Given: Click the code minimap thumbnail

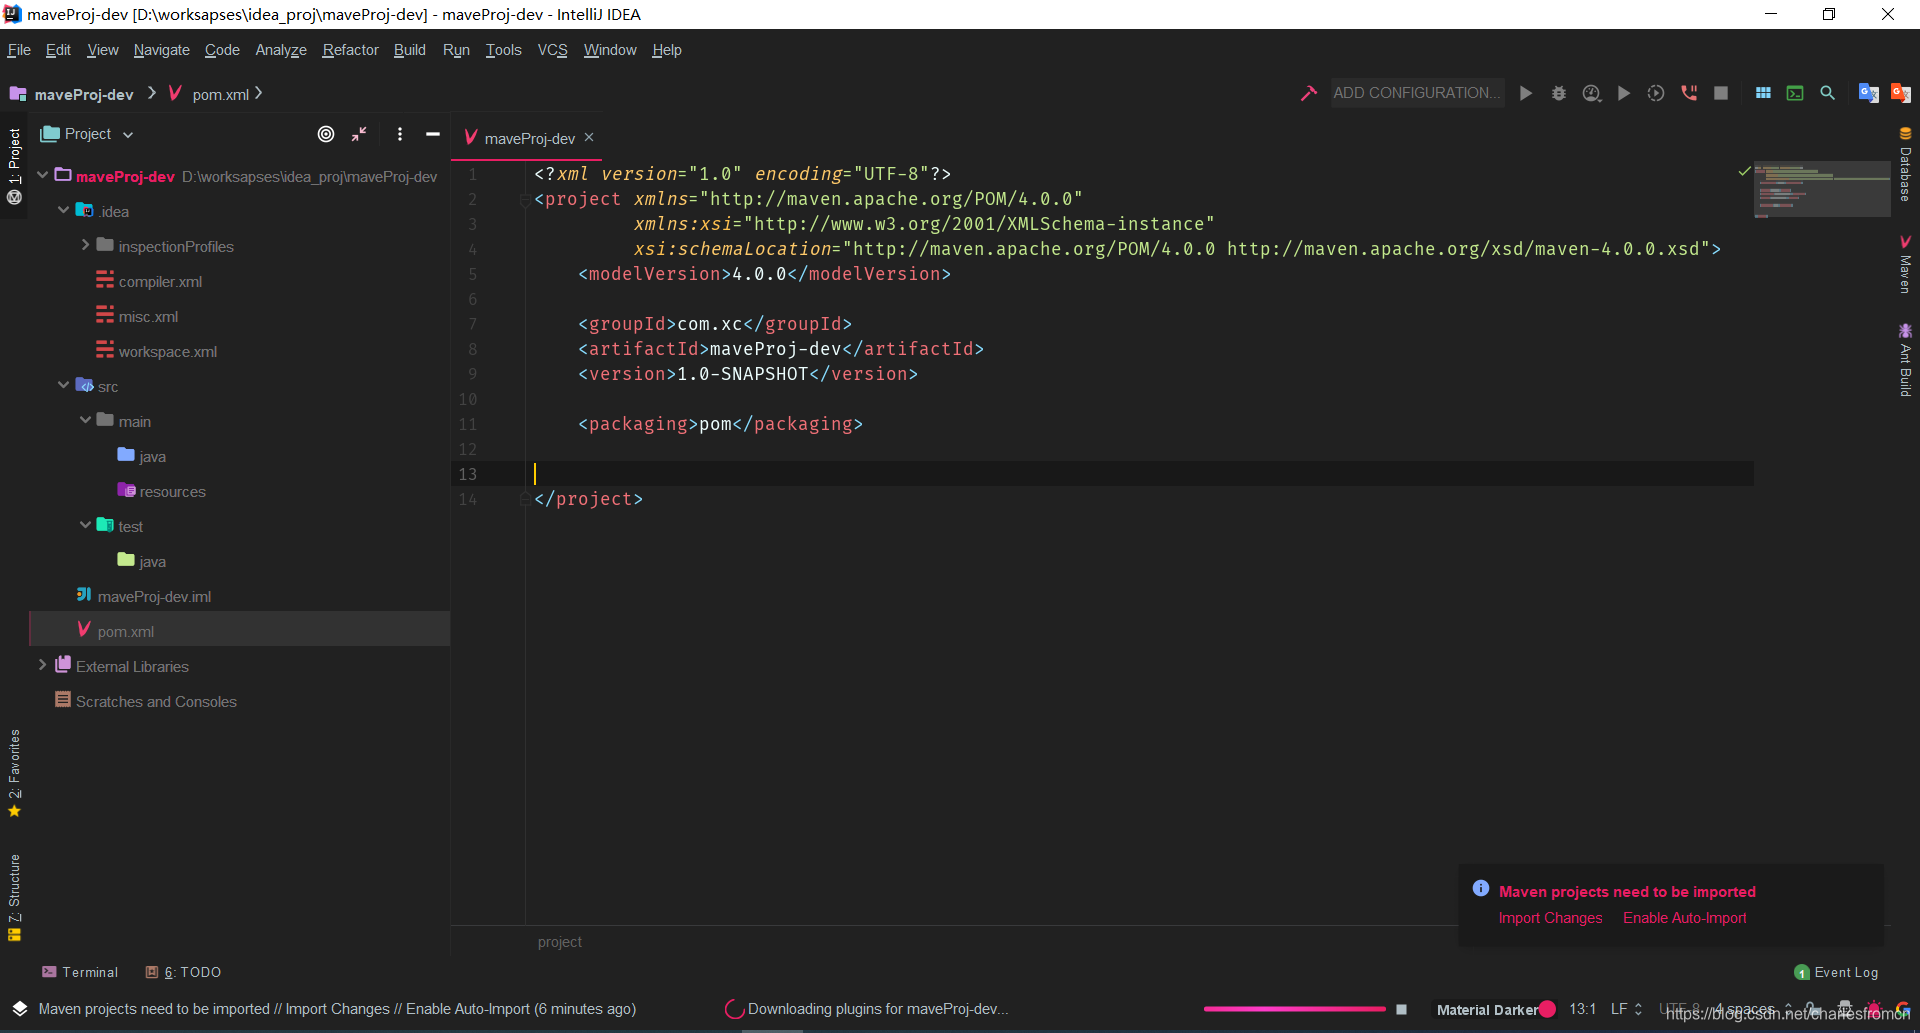Looking at the screenshot, I should pyautogui.click(x=1822, y=189).
